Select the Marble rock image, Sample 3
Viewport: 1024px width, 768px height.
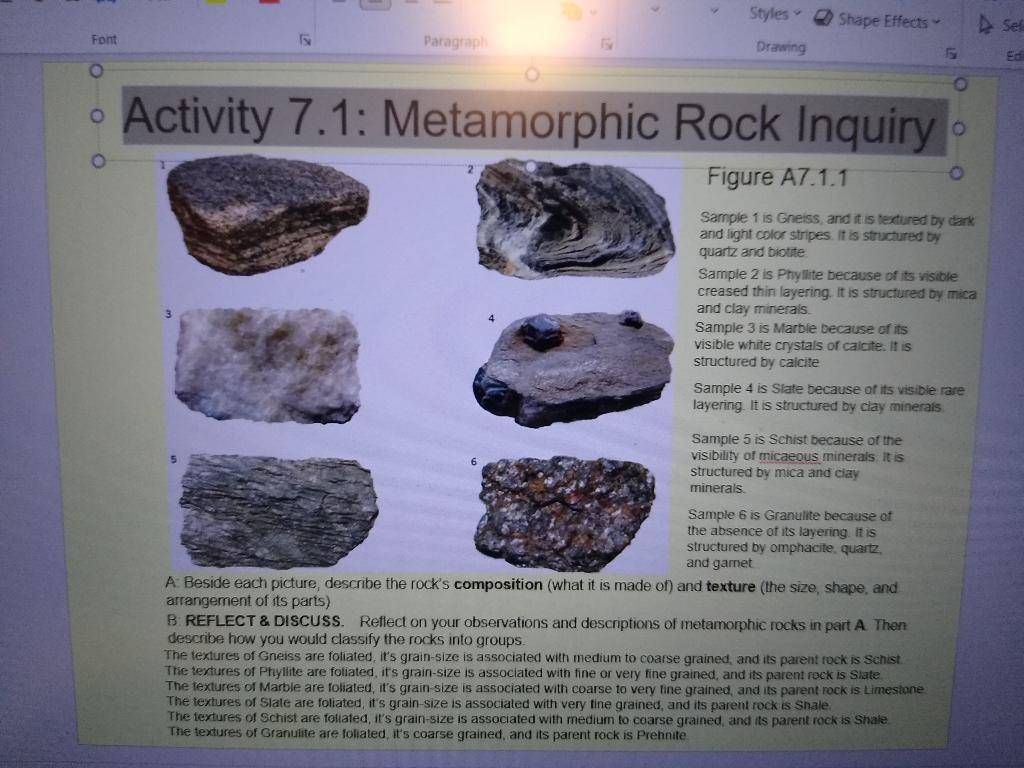[x=265, y=365]
